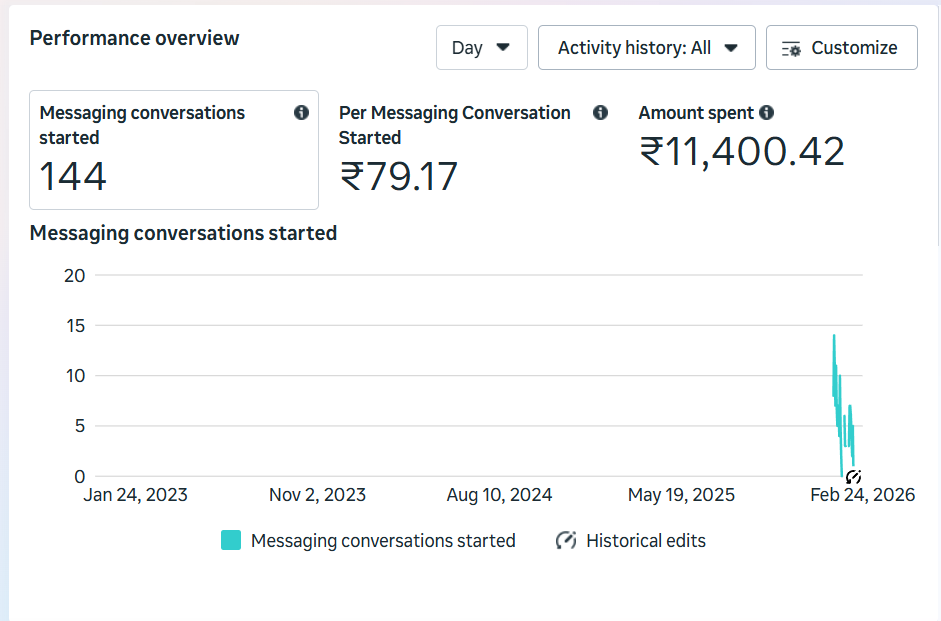Click the teal line peak on the chart

tap(834, 337)
